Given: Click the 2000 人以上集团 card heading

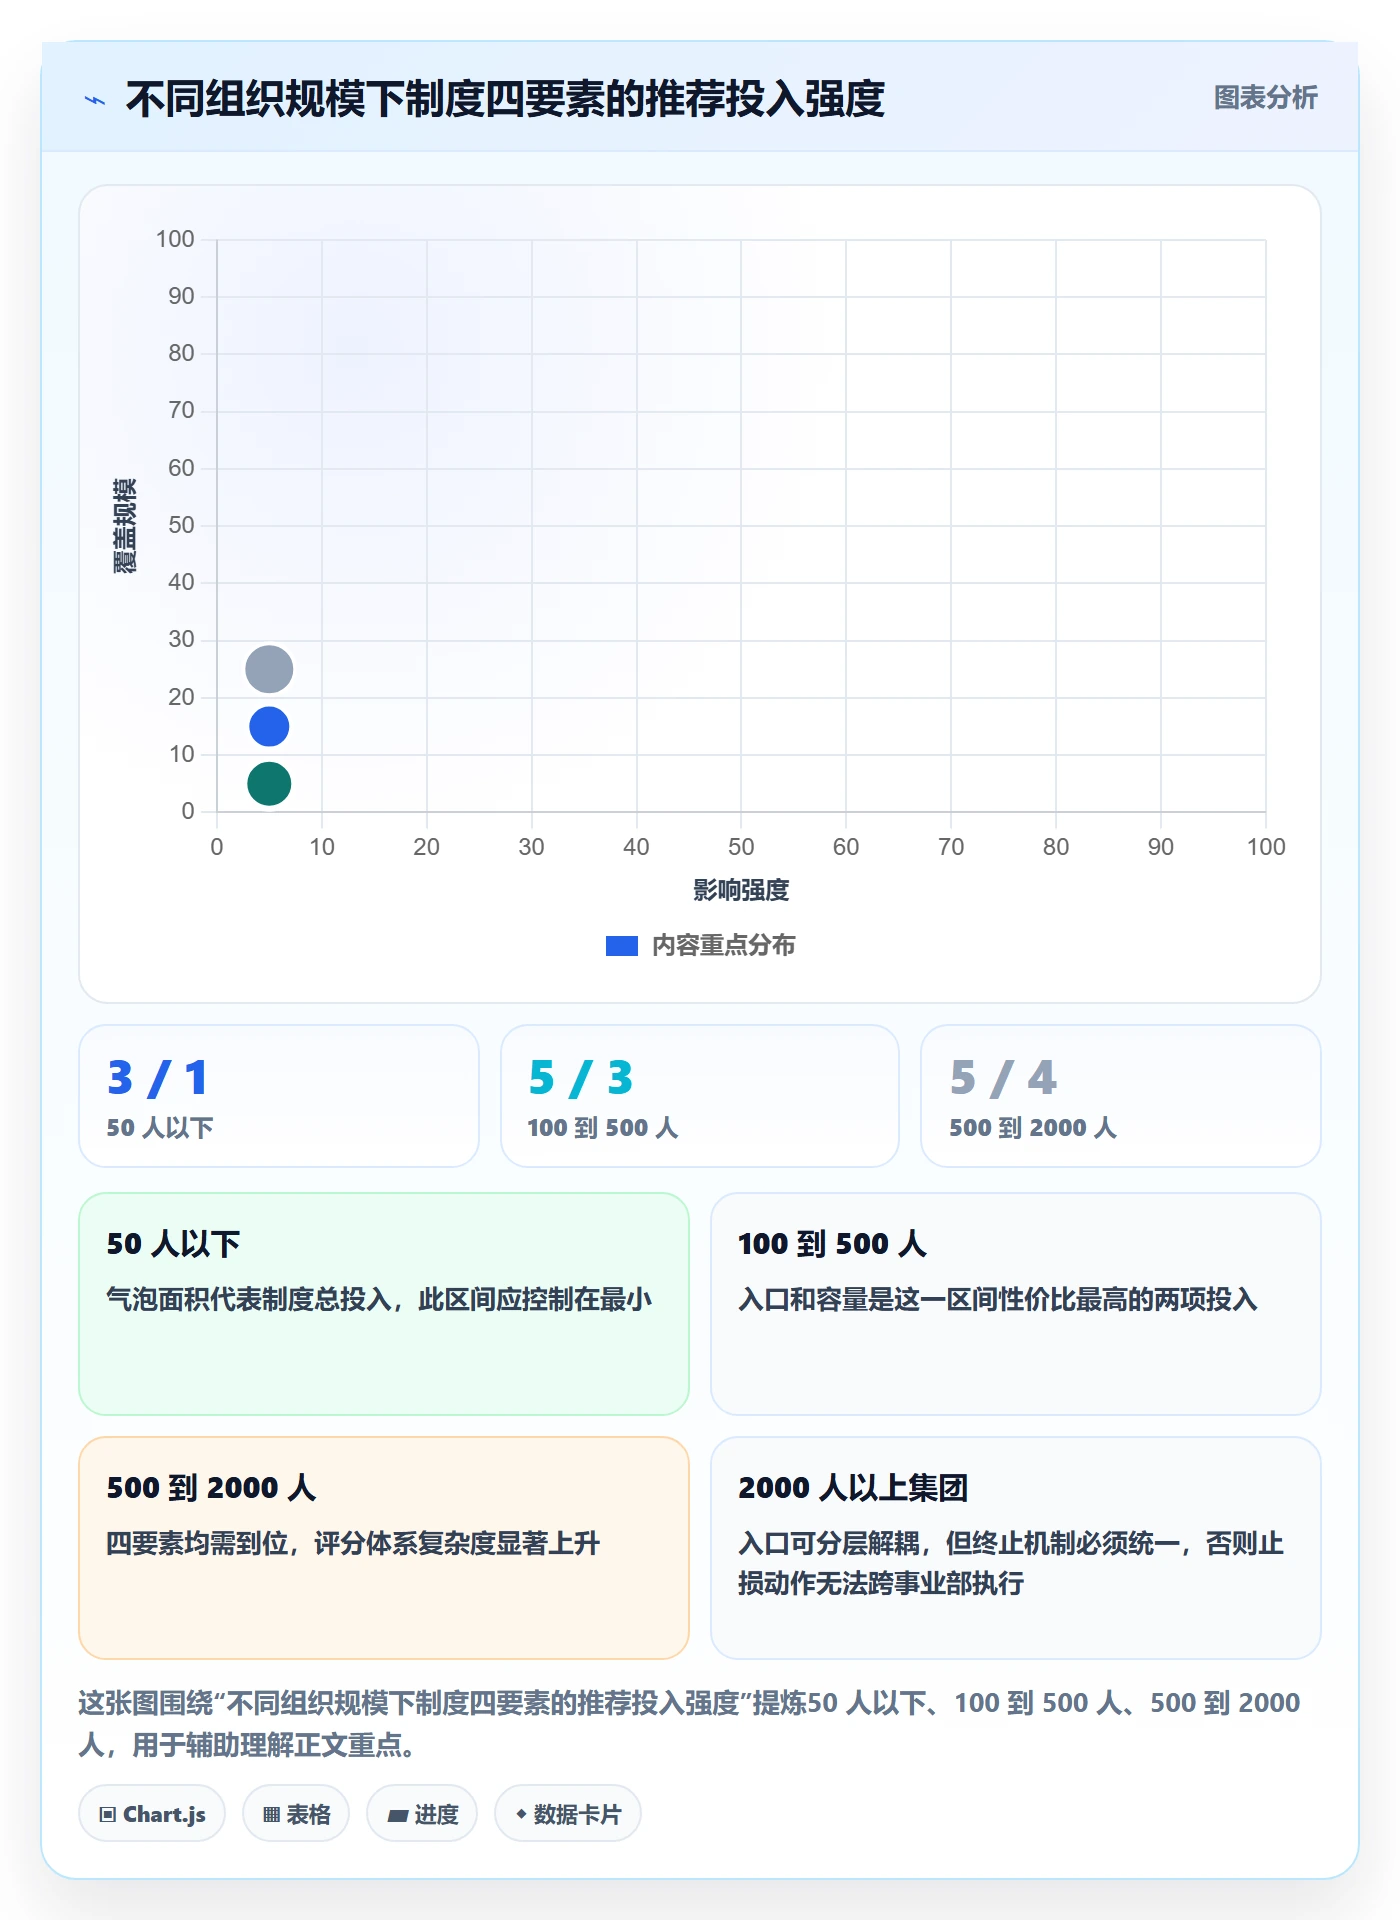Looking at the screenshot, I should click(x=853, y=1488).
